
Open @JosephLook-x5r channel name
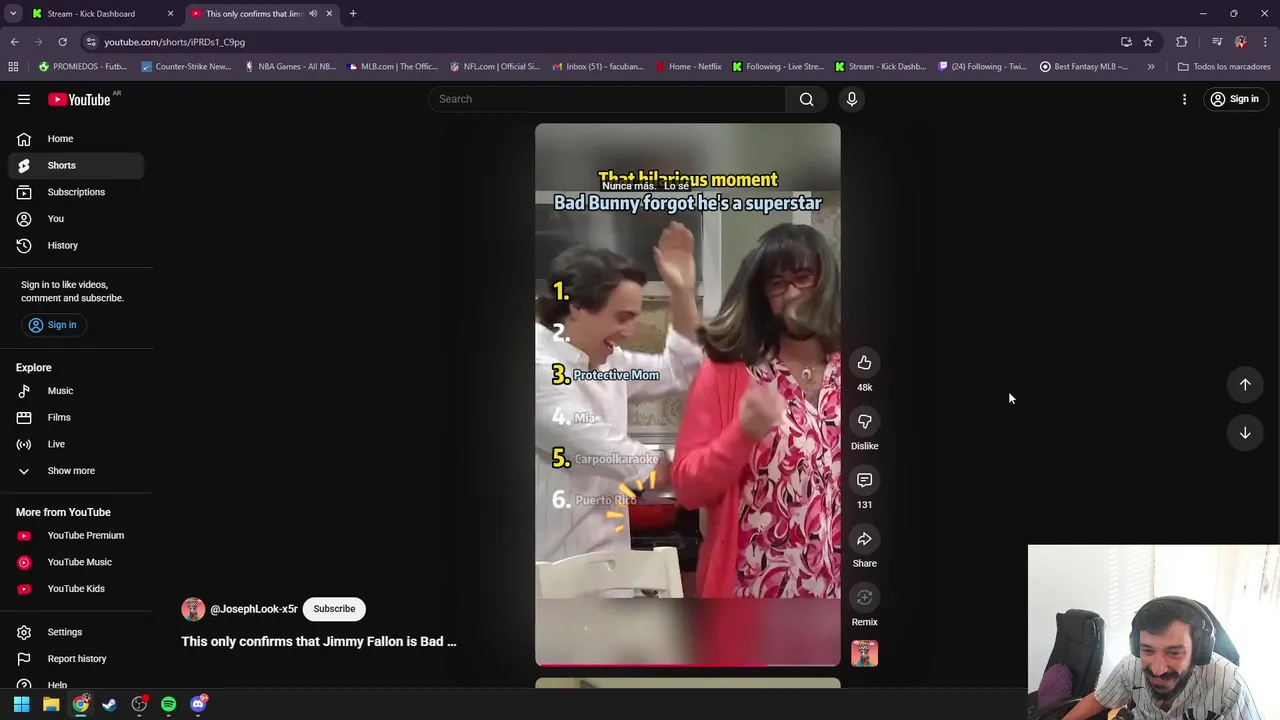[x=254, y=609]
